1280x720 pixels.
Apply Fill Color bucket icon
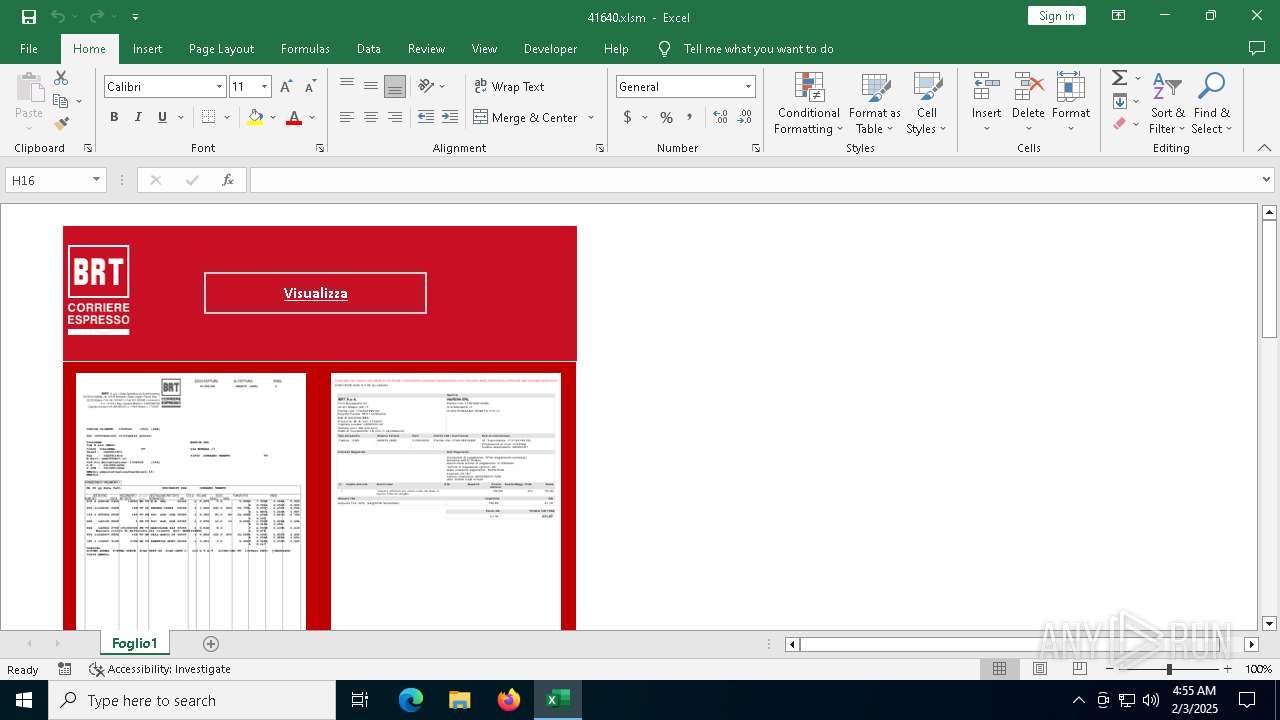click(x=255, y=117)
